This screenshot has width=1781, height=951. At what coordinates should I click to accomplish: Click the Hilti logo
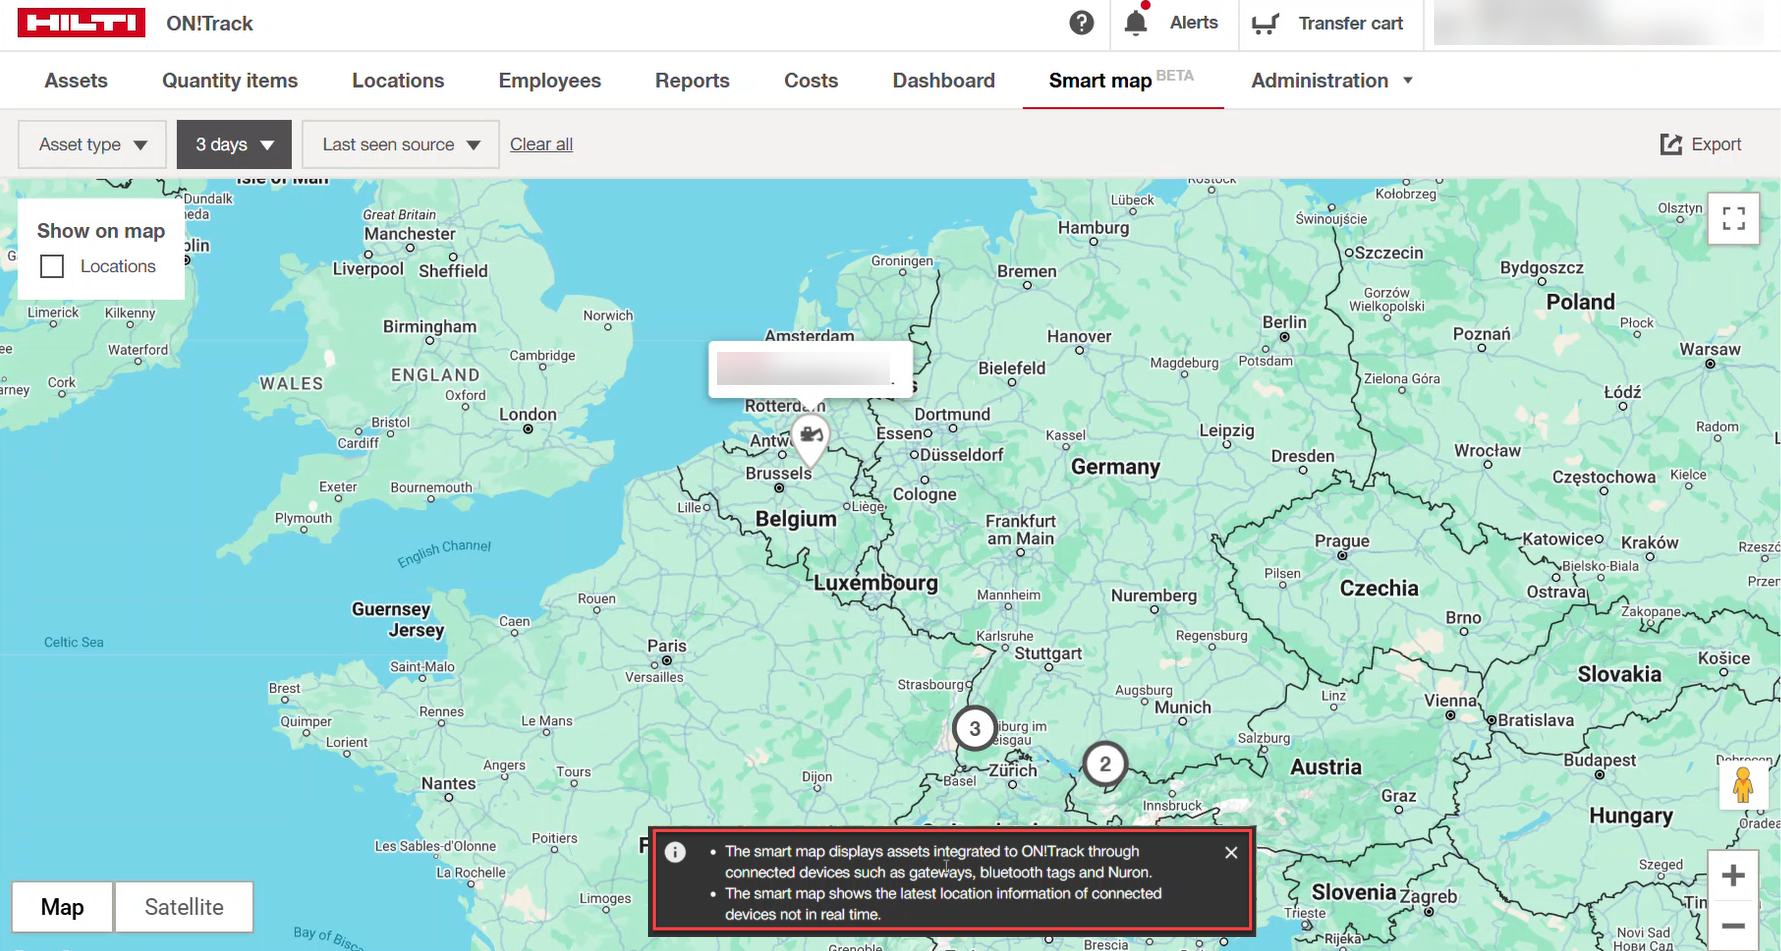[81, 23]
